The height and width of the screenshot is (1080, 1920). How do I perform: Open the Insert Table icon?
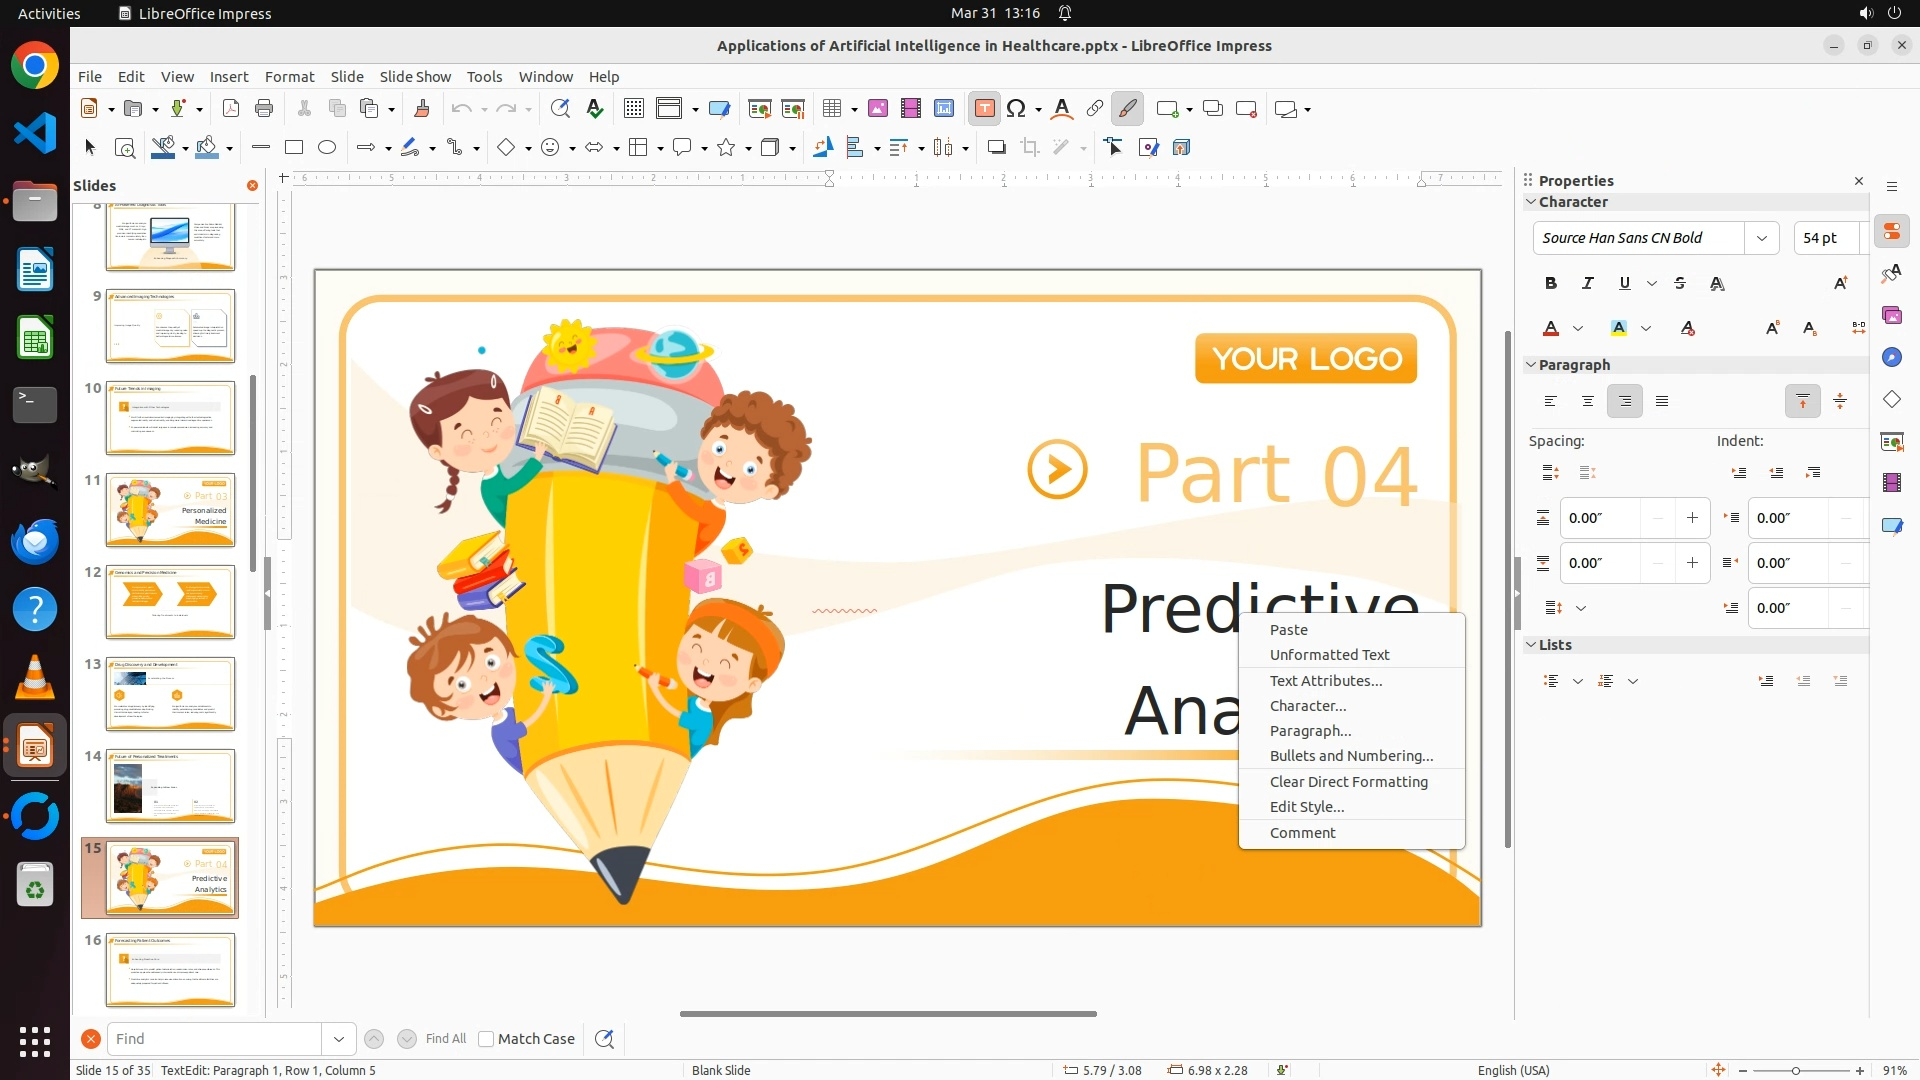(832, 109)
